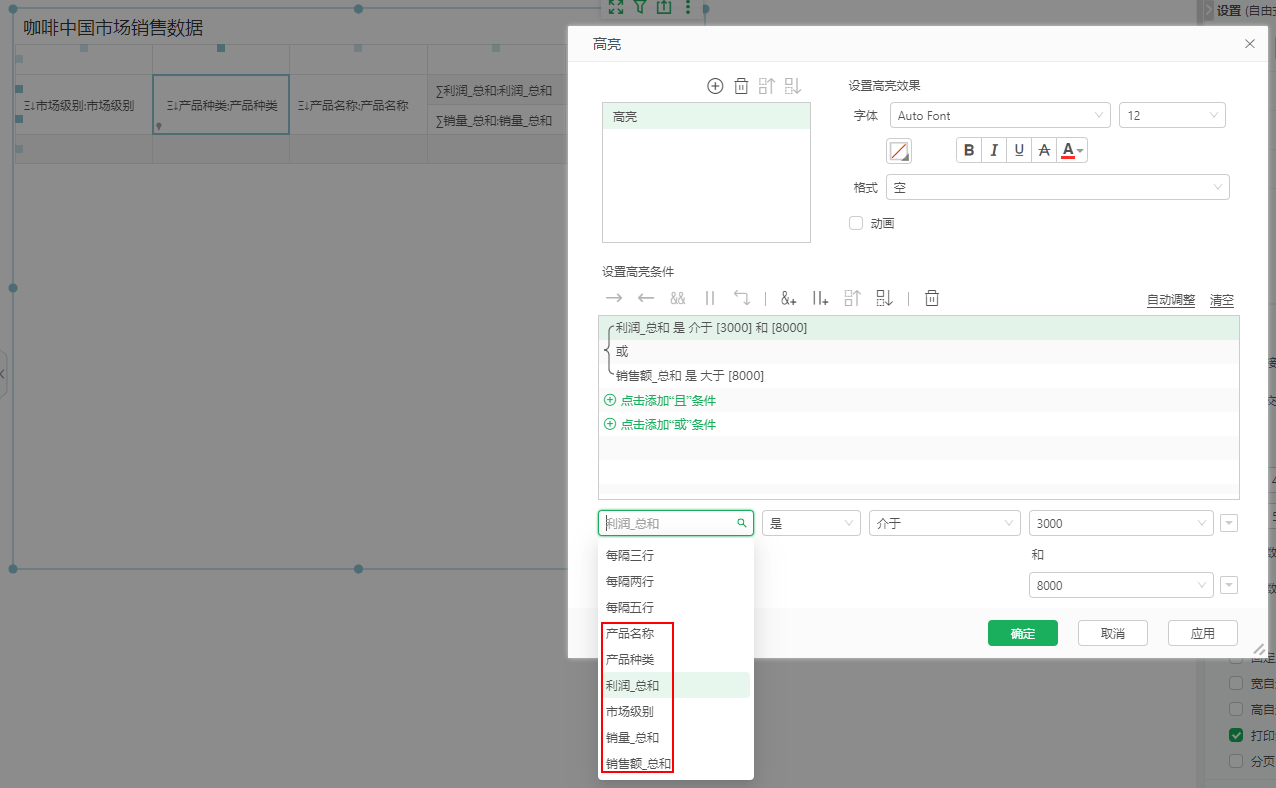The image size is (1276, 788).
Task: Delete the selected highlight via trash icon above list
Action: (x=741, y=86)
